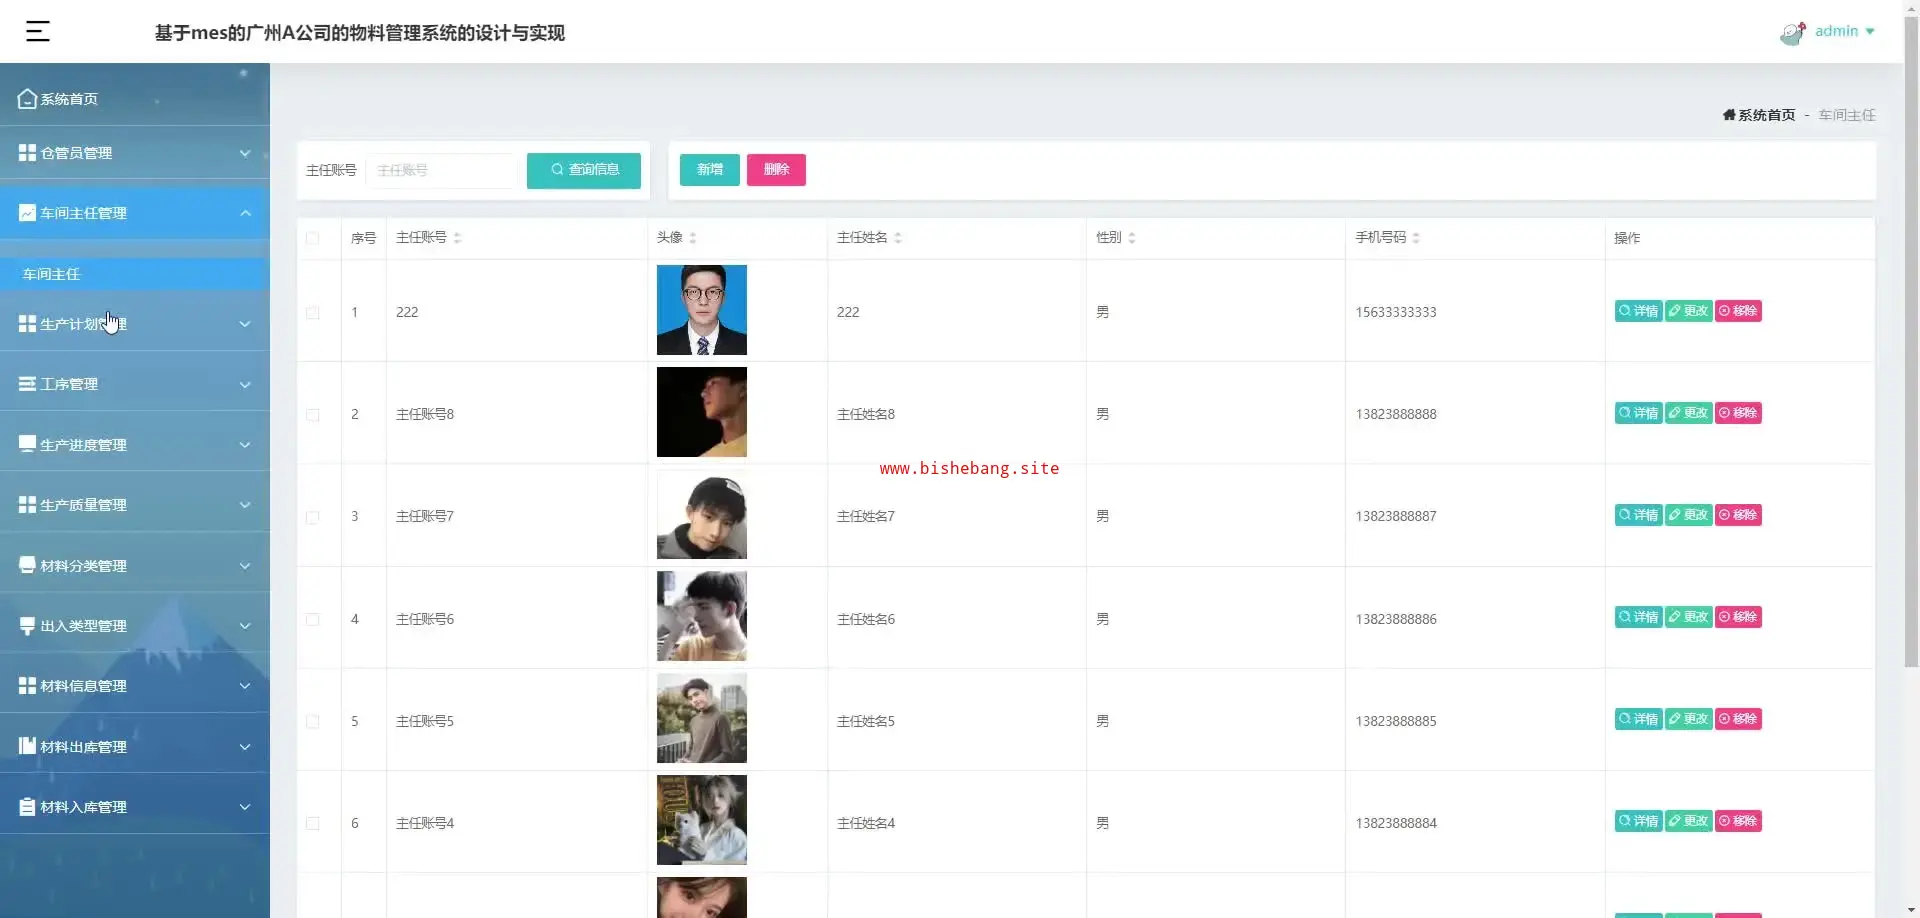
Task: Go to 系统首页 via breadcrumb link
Action: tap(1766, 115)
